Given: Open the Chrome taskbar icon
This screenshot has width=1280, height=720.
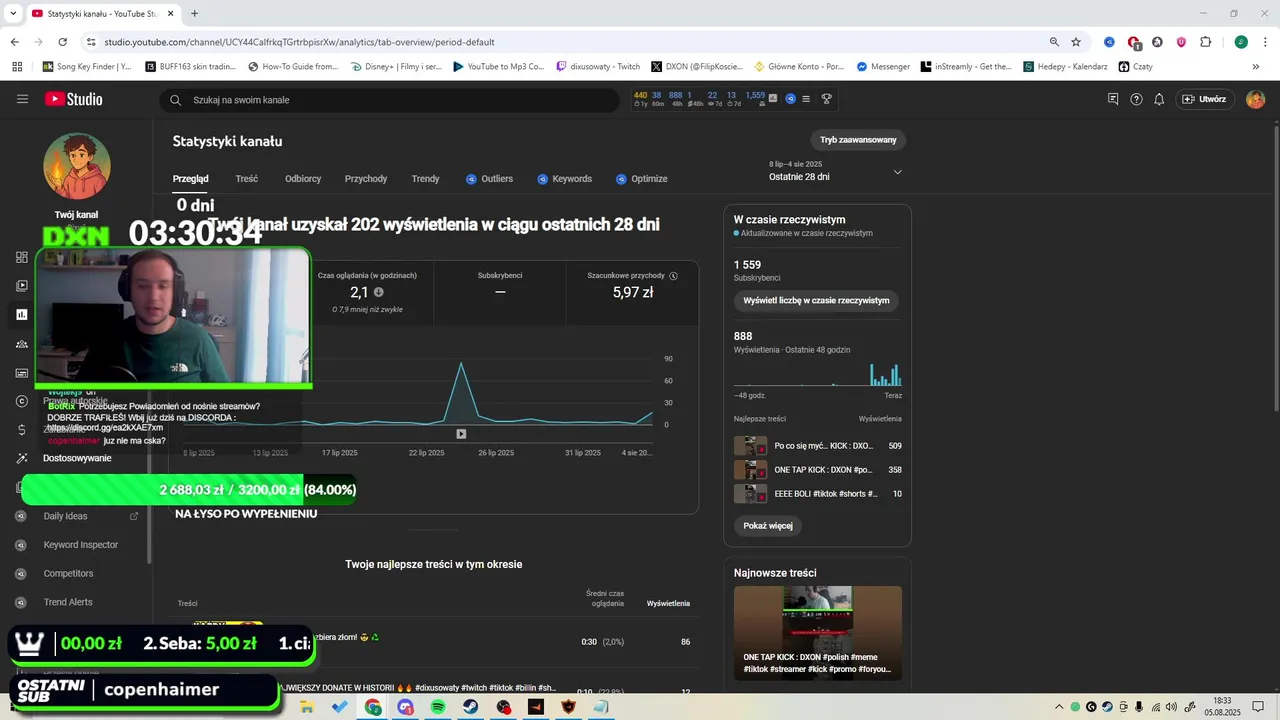Looking at the screenshot, I should click(373, 707).
